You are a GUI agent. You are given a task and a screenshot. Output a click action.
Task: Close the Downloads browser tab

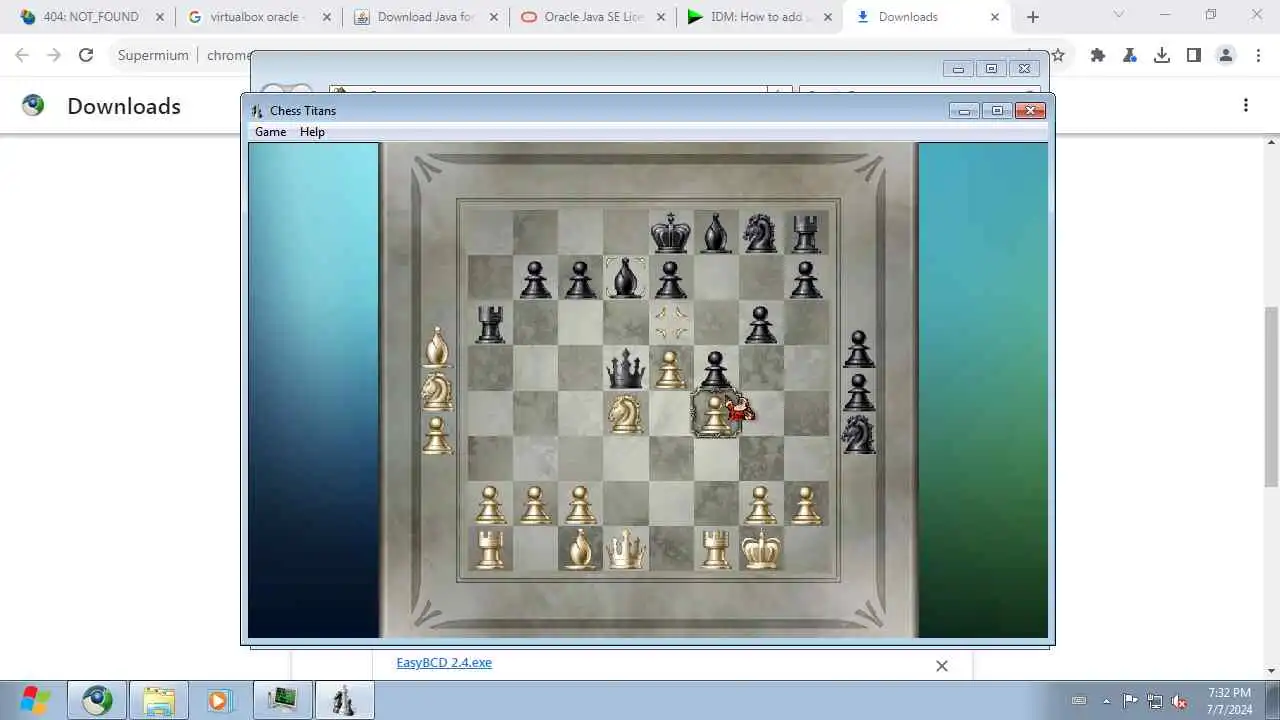click(x=994, y=17)
